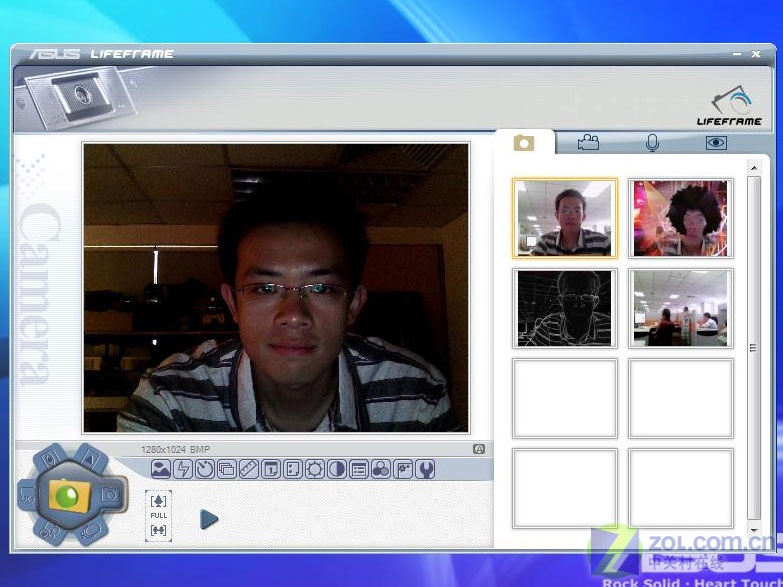Screen dimensions: 783x587
Task: Click the LifeFrame logo at top right
Action: 730,105
